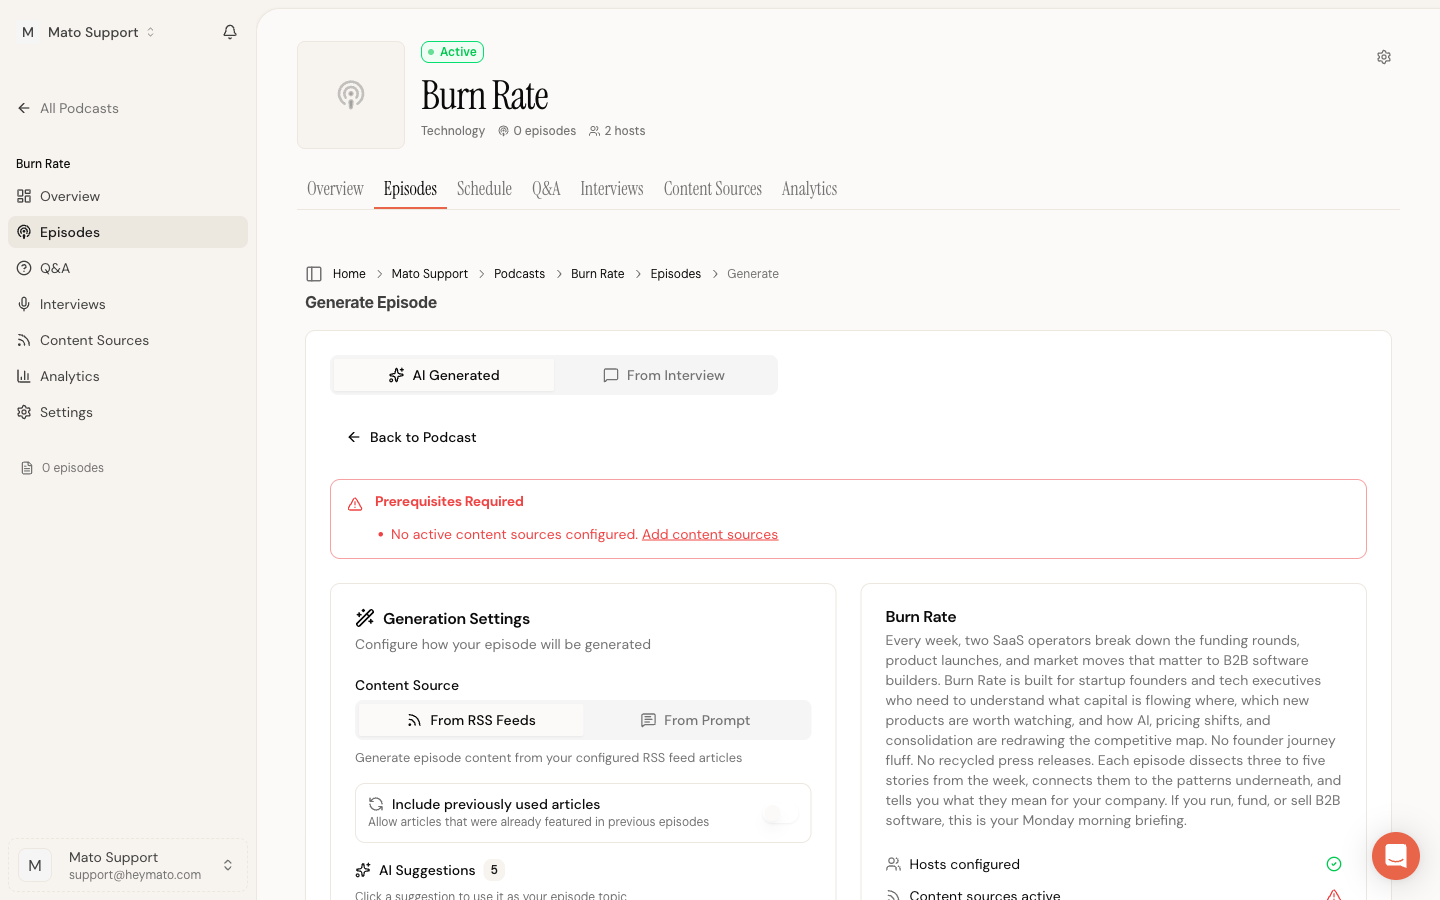
Task: Click the Technology category text
Action: point(453,131)
